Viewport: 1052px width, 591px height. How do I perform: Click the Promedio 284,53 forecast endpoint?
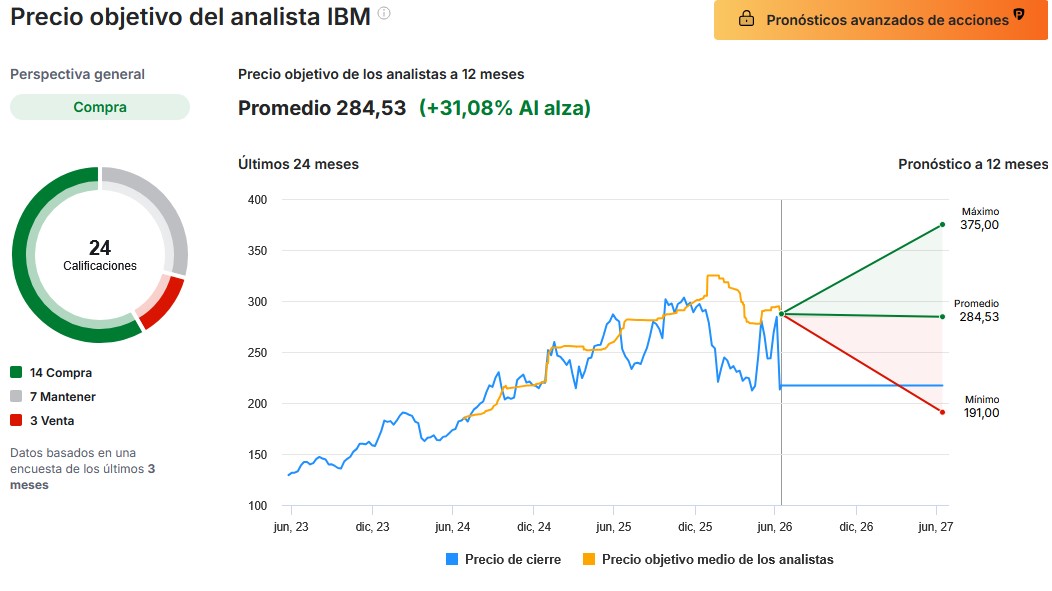943,317
